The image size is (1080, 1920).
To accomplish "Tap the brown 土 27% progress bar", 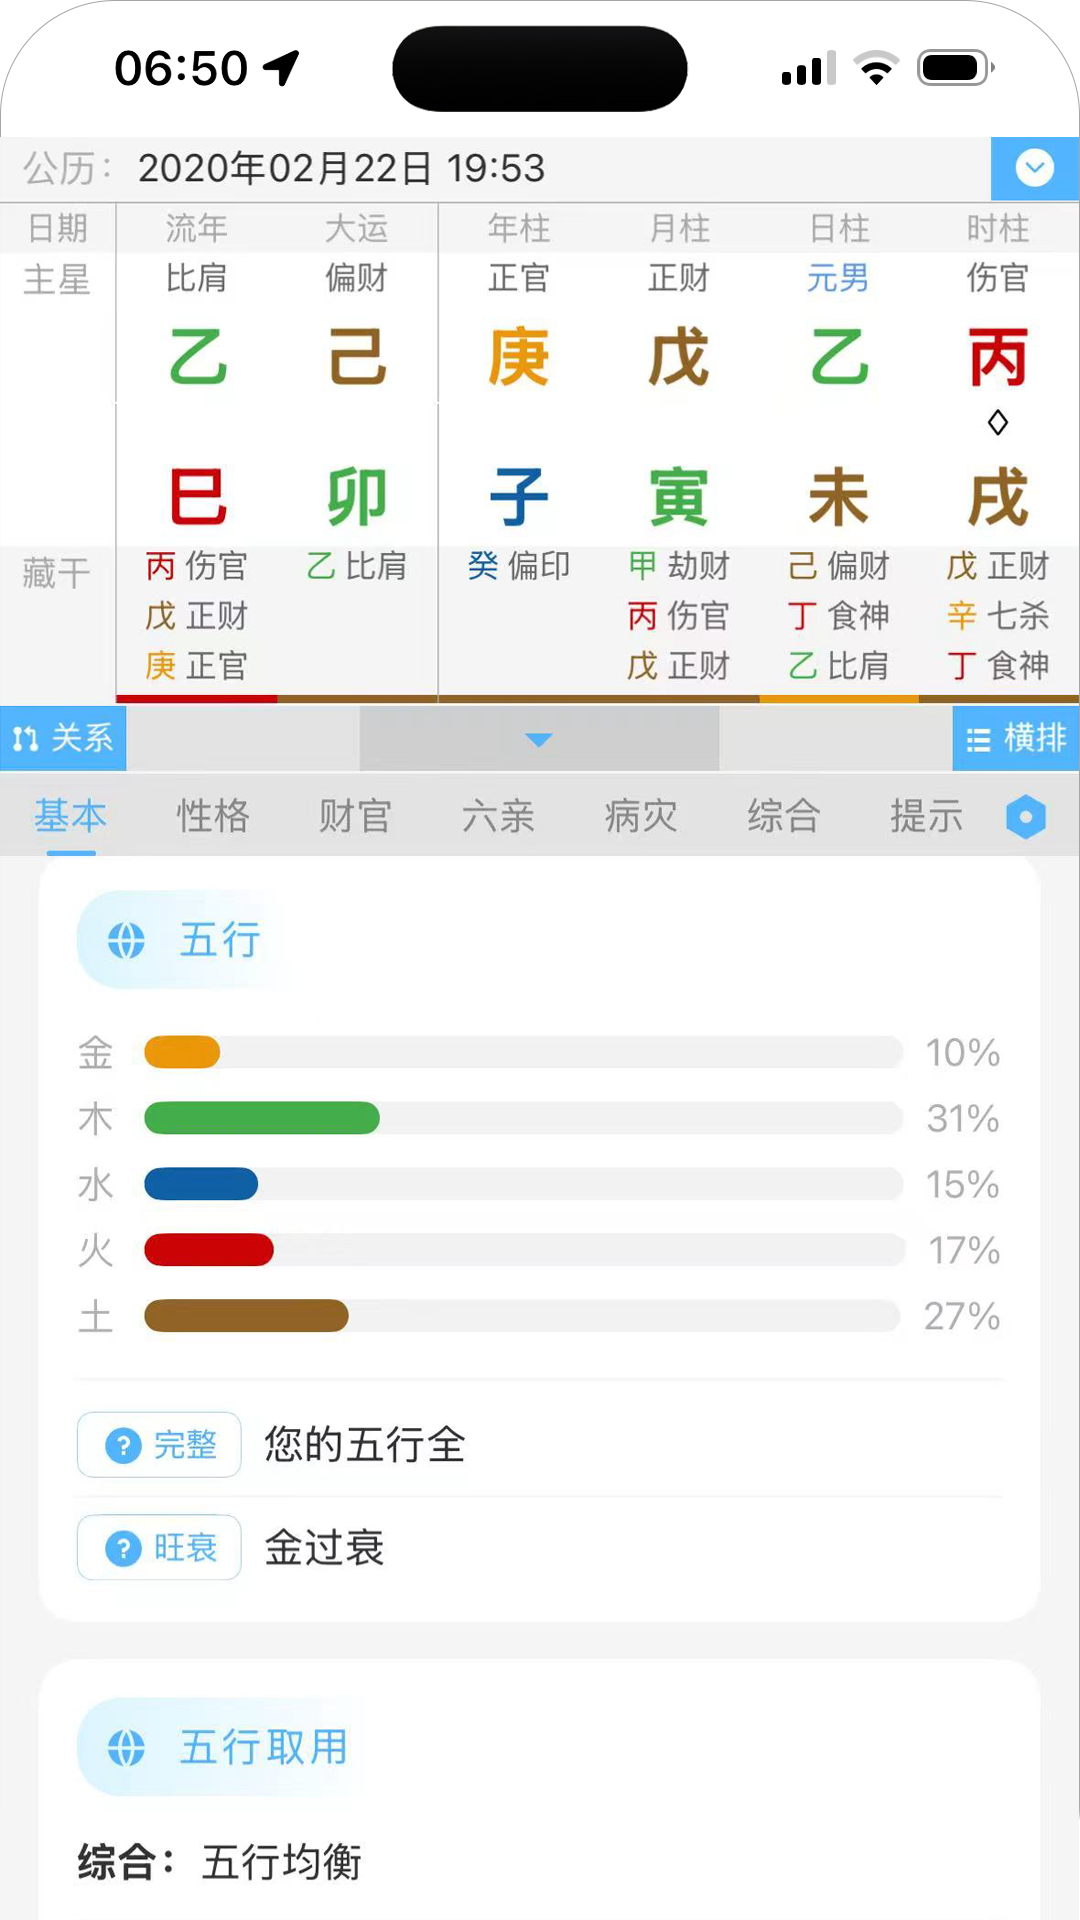I will [246, 1316].
